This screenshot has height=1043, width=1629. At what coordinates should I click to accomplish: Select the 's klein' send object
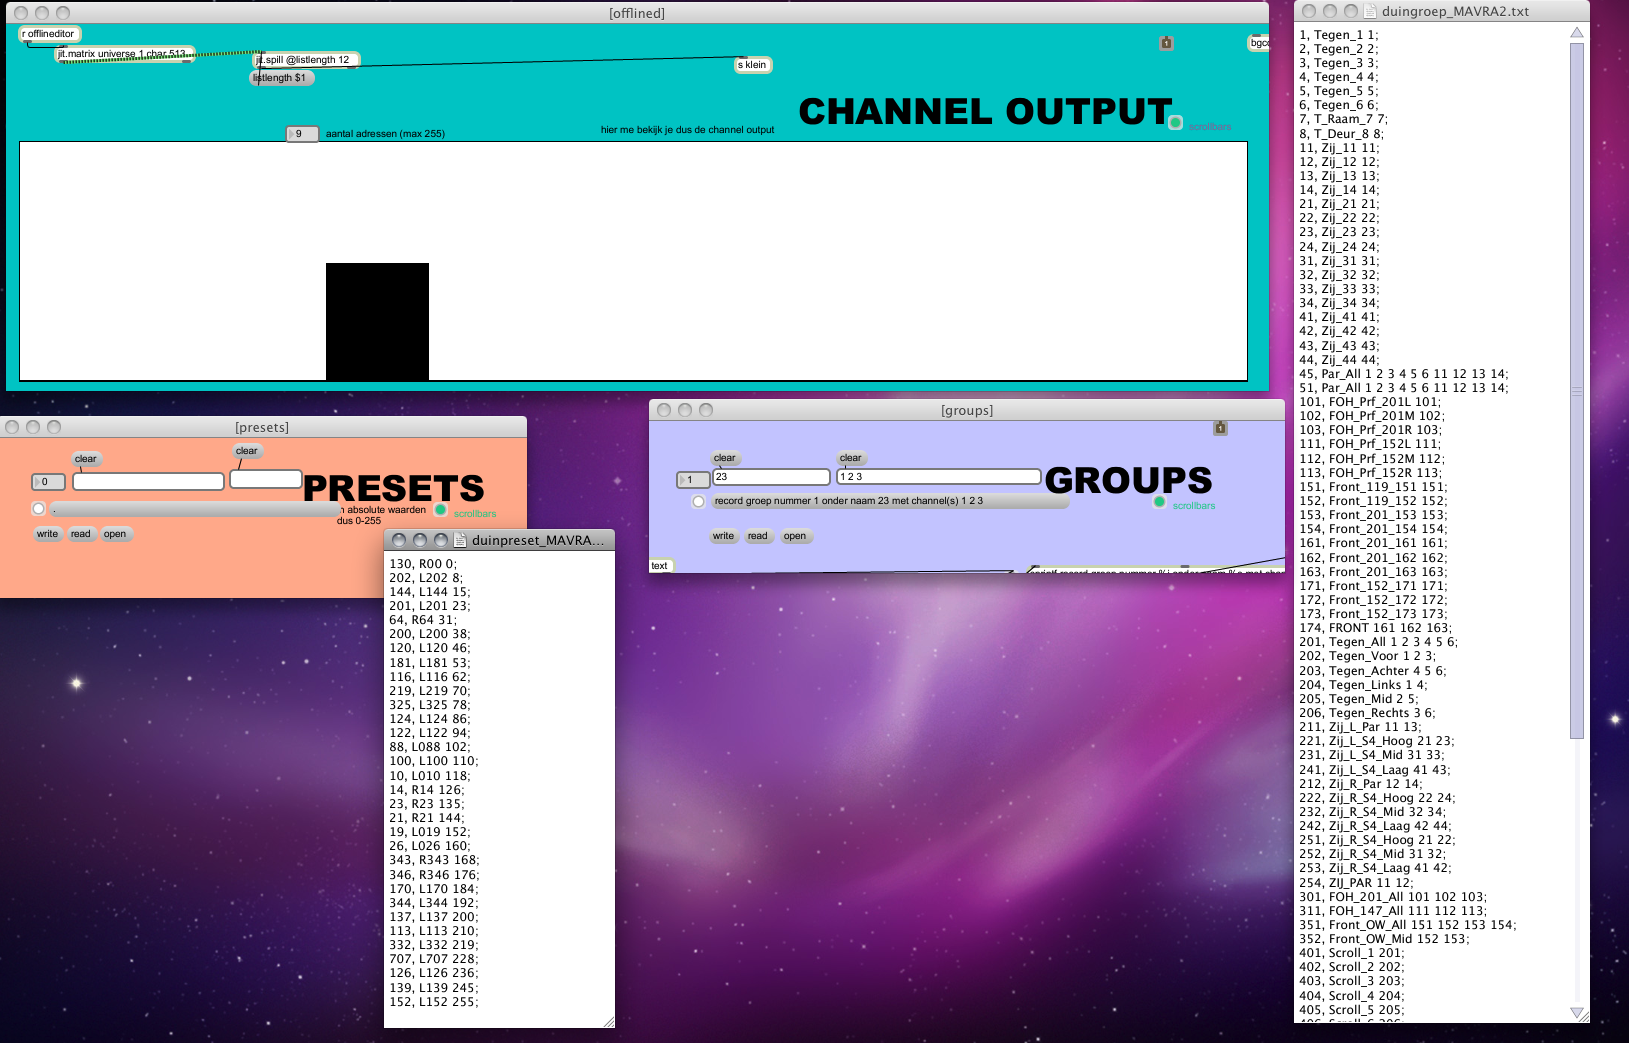[753, 65]
